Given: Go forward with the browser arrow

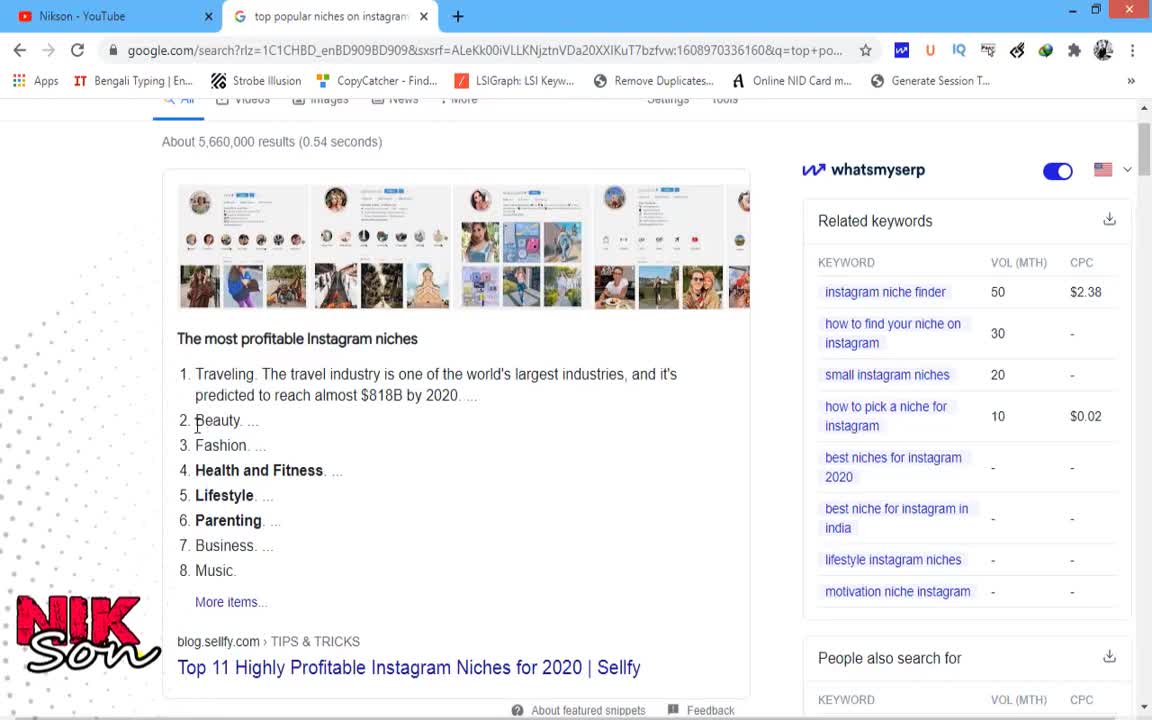Looking at the screenshot, I should 48,50.
